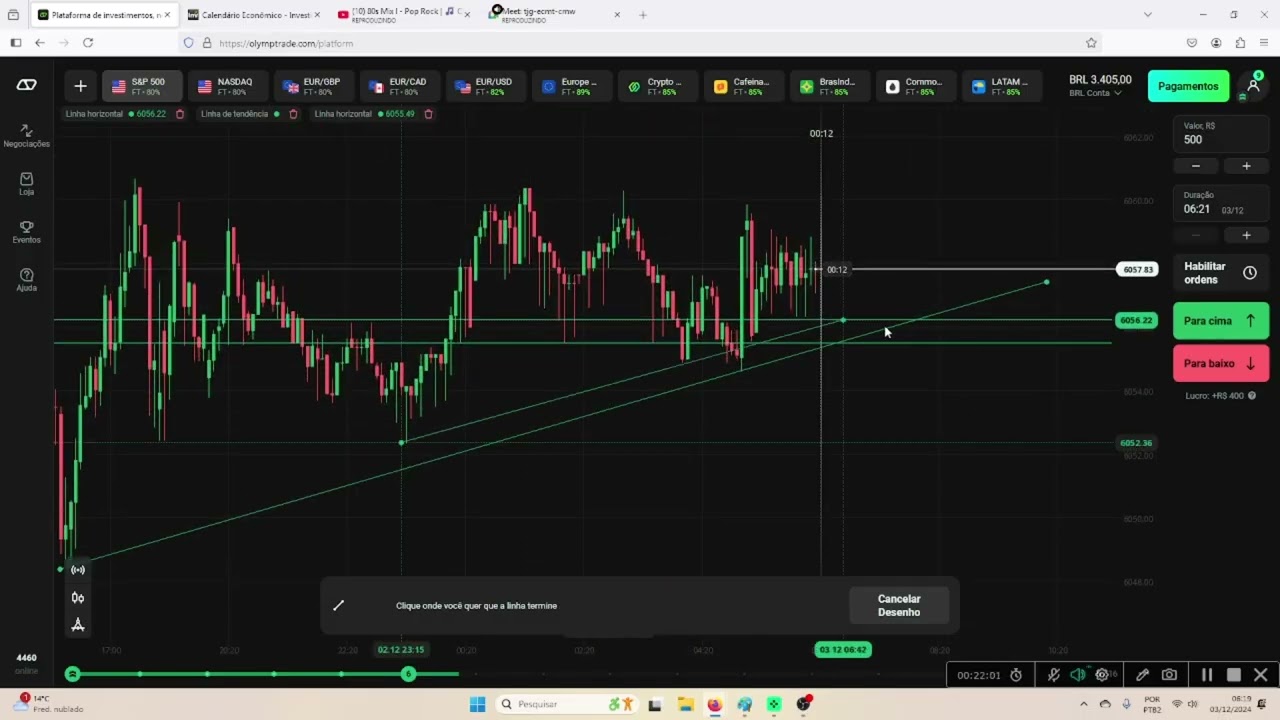Toggle the recorder microphone mute
The image size is (1280, 720).
click(x=1053, y=675)
